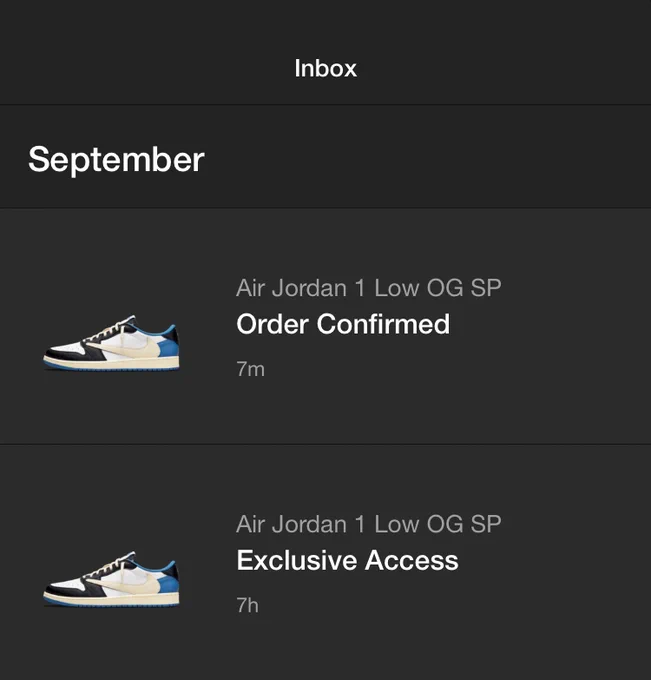The image size is (651, 680).
Task: Select the 7m timestamp
Action: pyautogui.click(x=250, y=369)
